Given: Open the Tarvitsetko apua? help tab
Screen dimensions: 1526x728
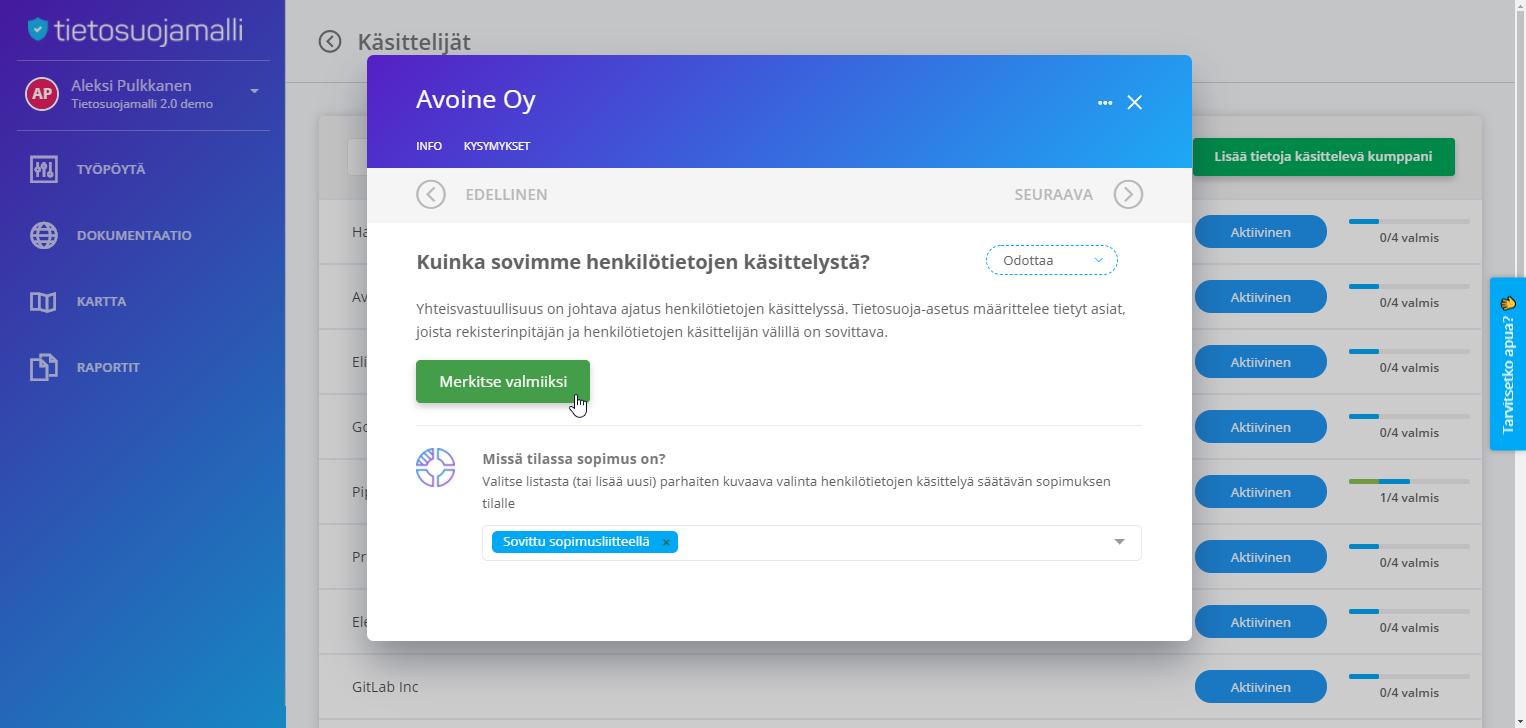Looking at the screenshot, I should tap(1508, 364).
